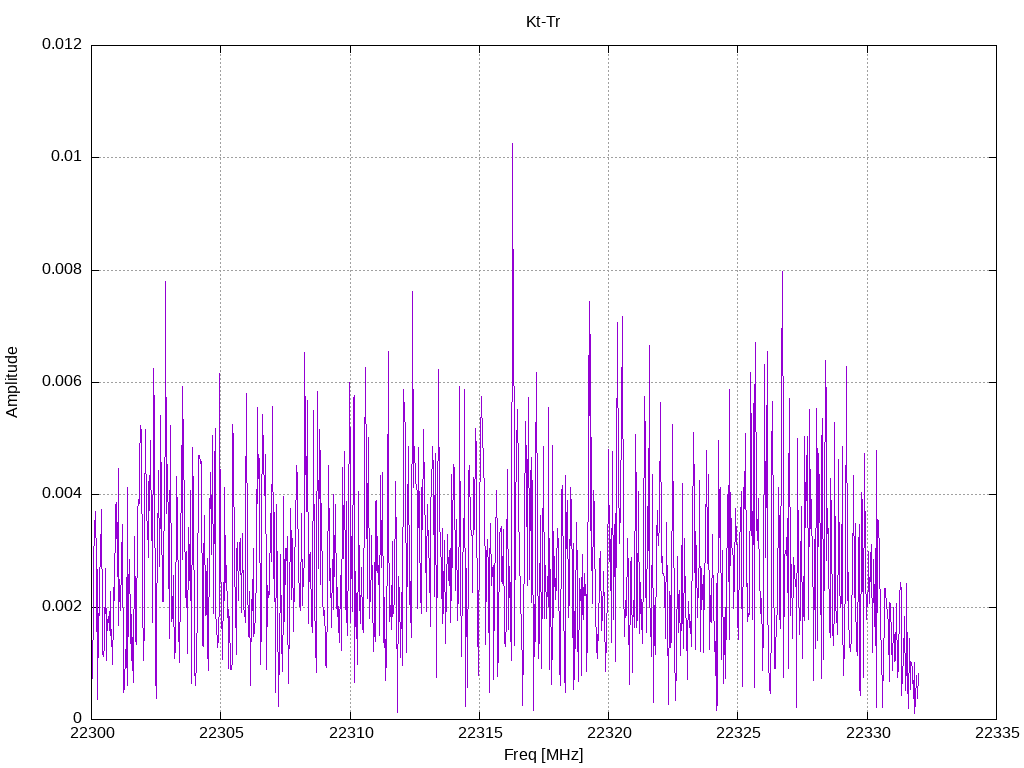The height and width of the screenshot is (768, 1024).
Task: Click the plot title 'Kt-Tr'
Action: click(543, 22)
